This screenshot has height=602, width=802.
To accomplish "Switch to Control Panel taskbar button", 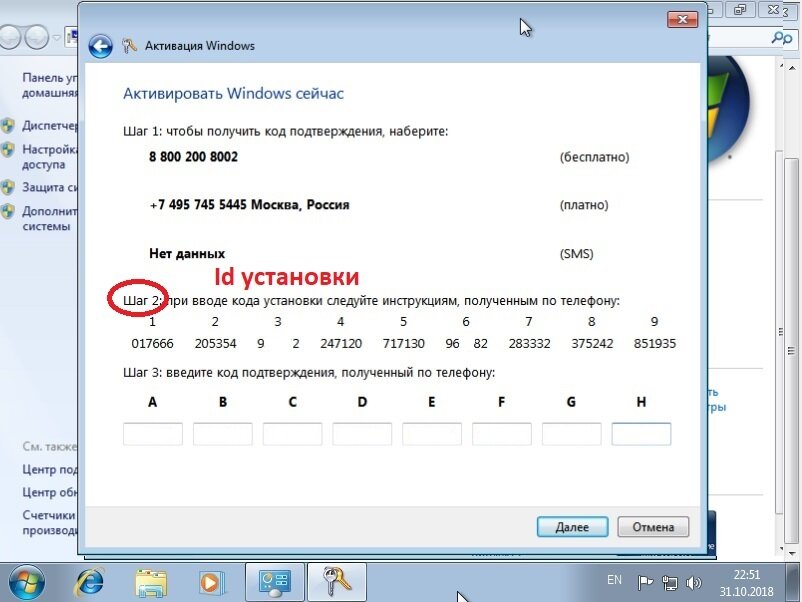I will [x=275, y=582].
